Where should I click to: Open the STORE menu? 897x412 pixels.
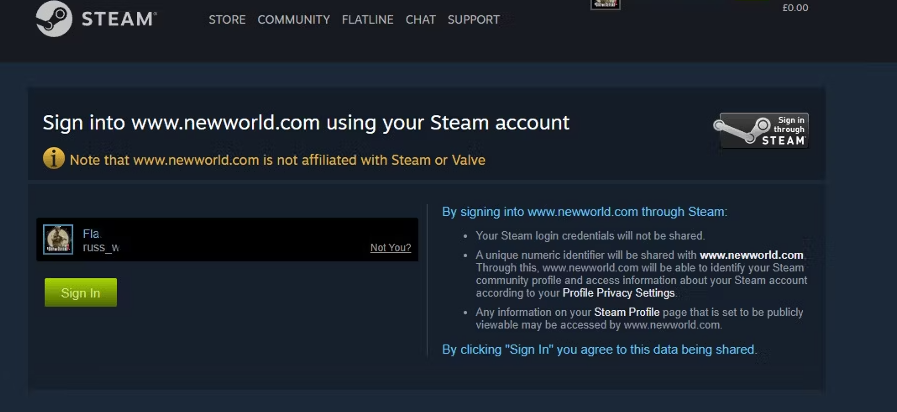227,19
